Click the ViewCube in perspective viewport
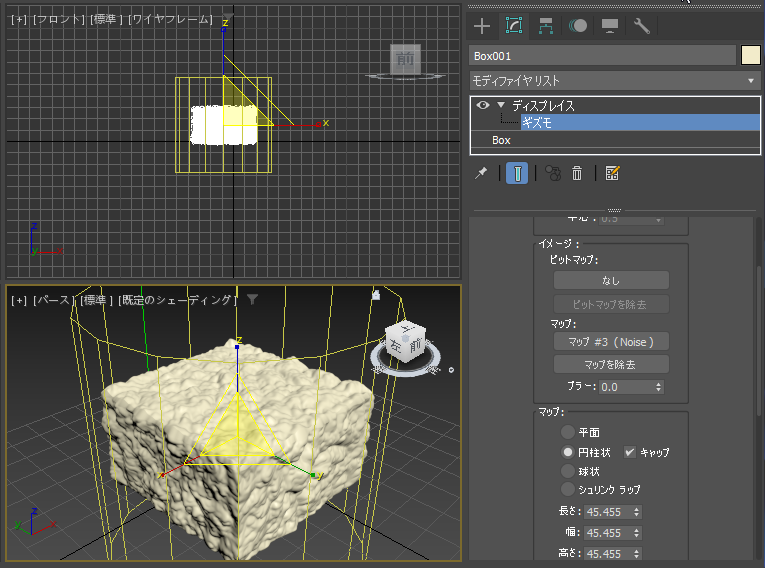765x568 pixels. pyautogui.click(x=405, y=342)
